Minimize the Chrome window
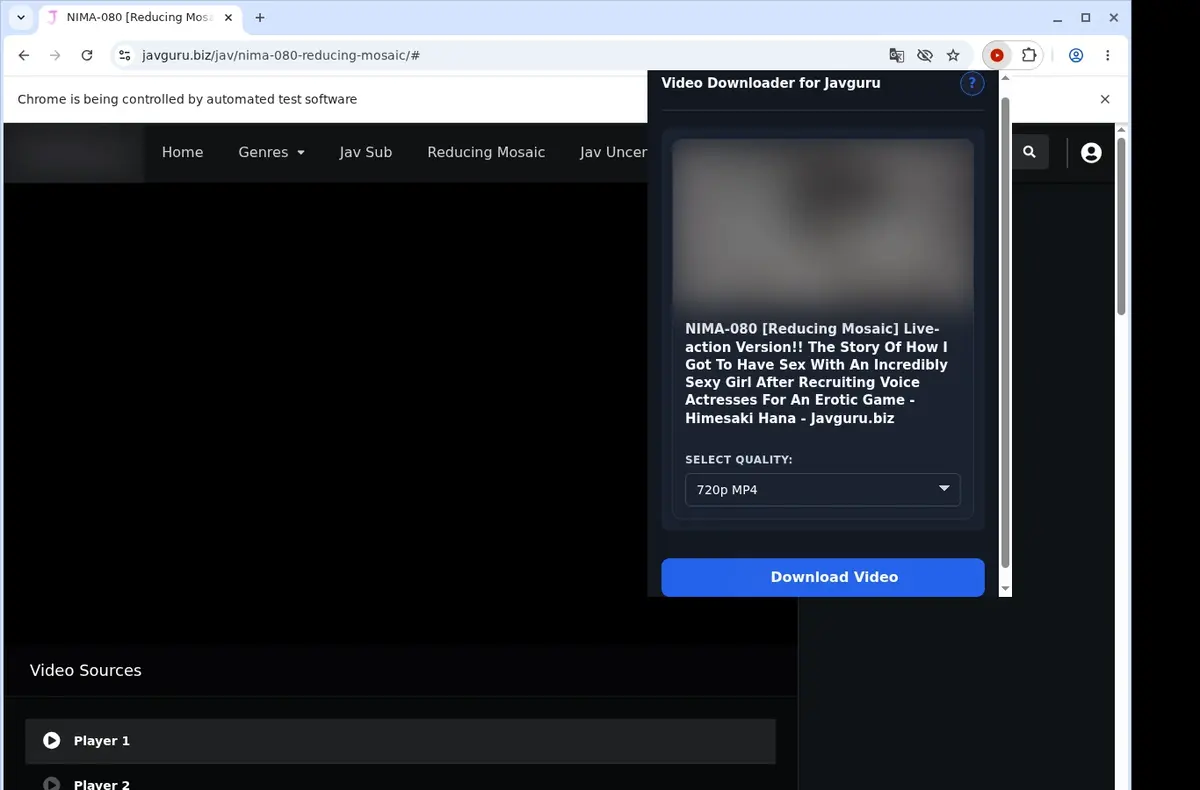 [1059, 17]
